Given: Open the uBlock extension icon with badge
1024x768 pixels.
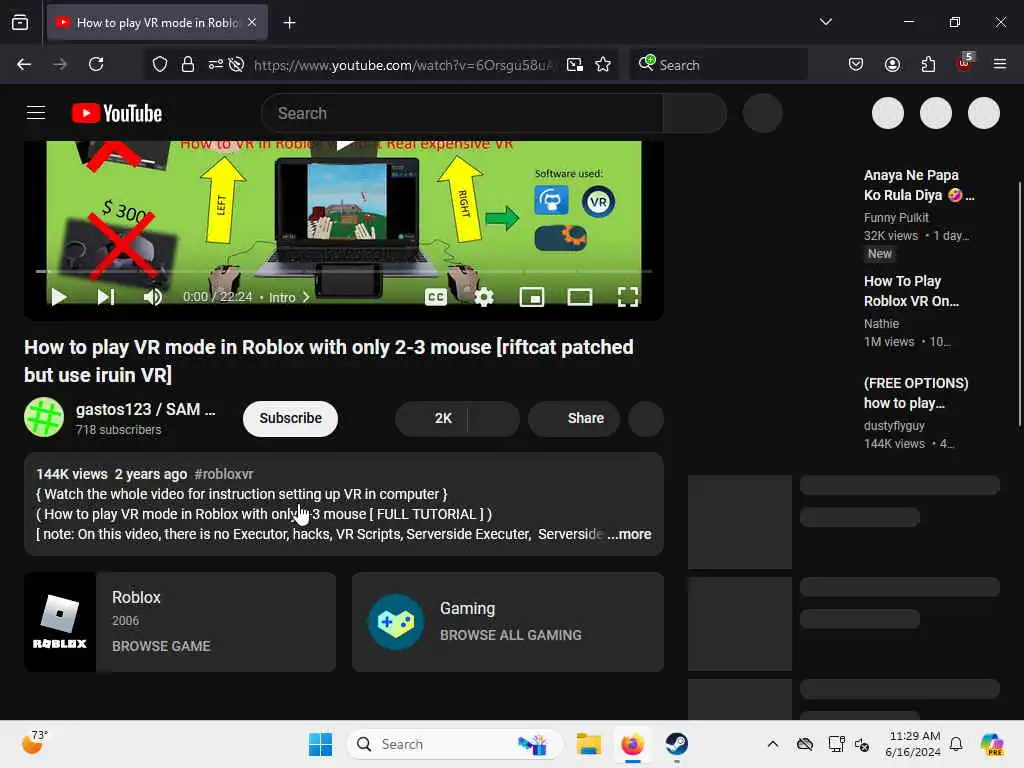Looking at the screenshot, I should 964,63.
